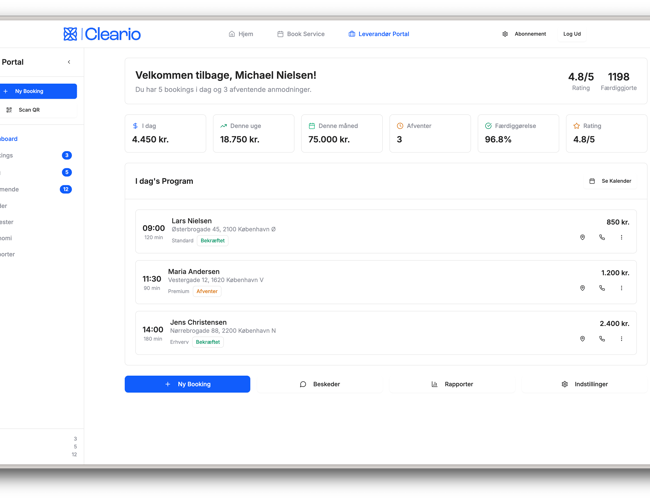The width and height of the screenshot is (650, 500).
Task: Show location for Lars Nielsen booking
Action: [582, 237]
